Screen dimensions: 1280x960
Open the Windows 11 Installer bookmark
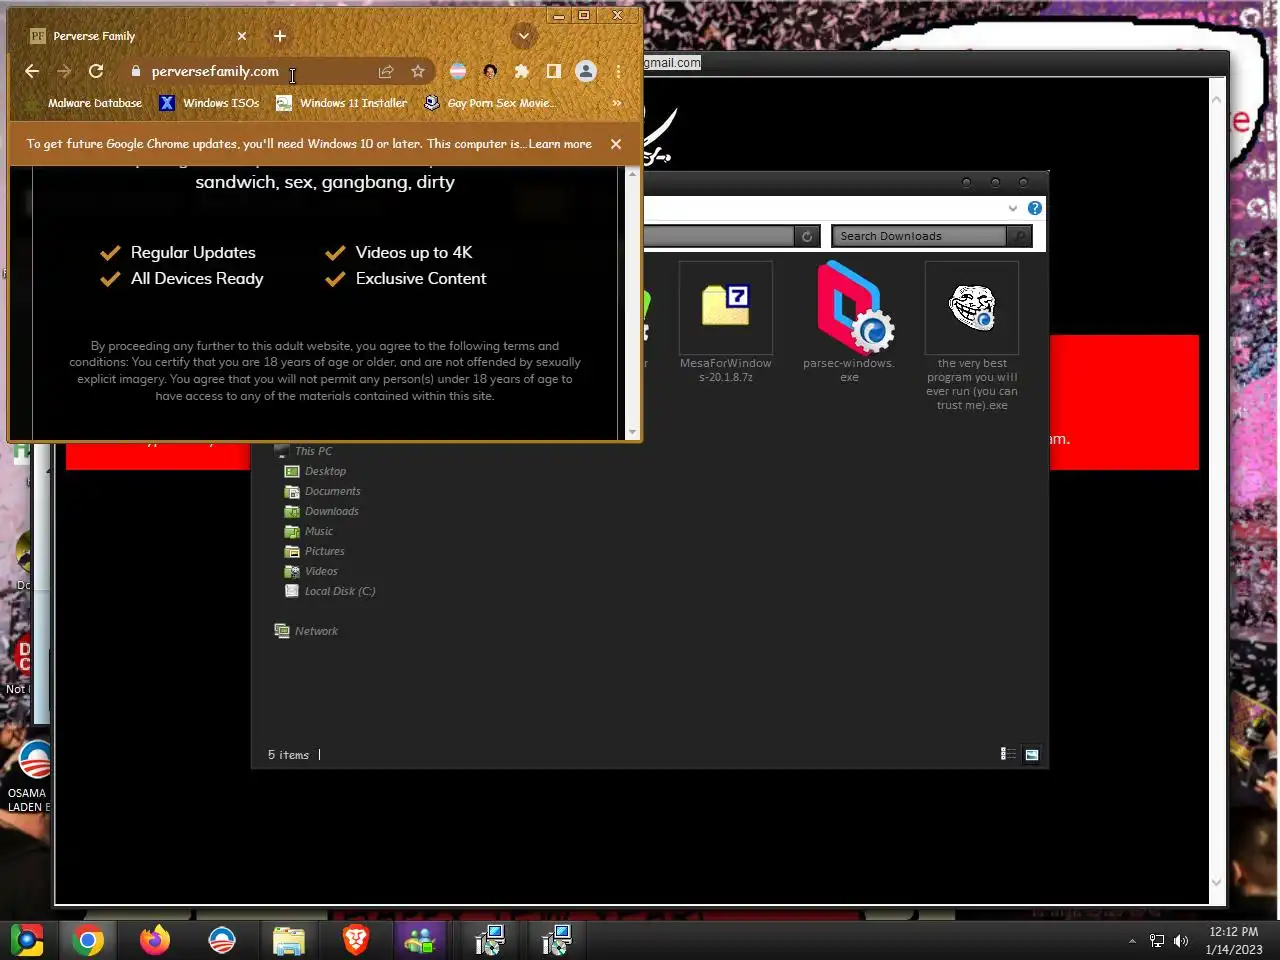click(x=342, y=103)
